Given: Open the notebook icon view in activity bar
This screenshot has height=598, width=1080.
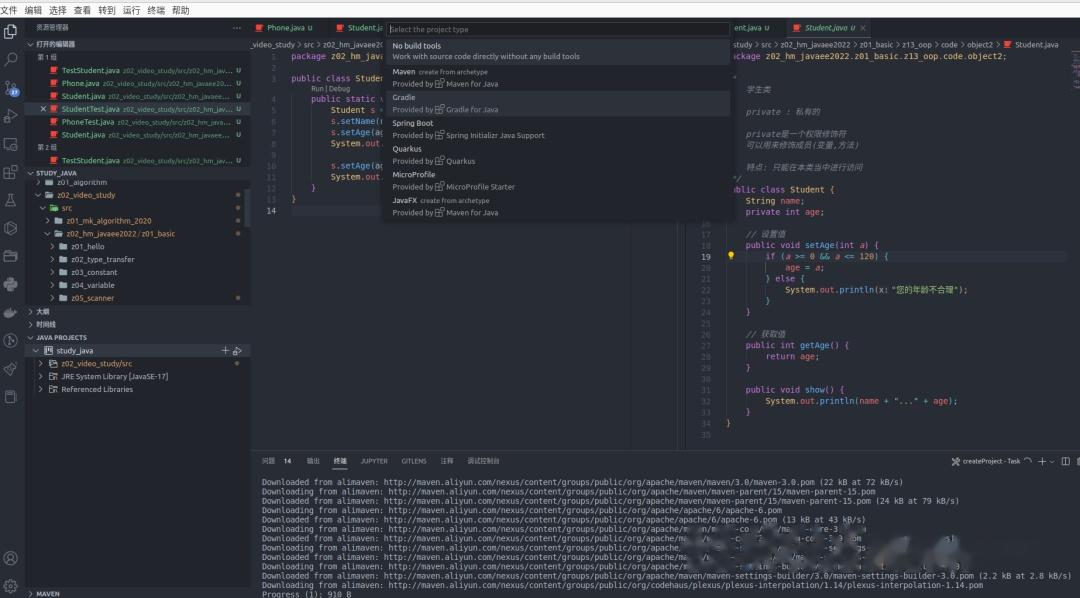Looking at the screenshot, I should point(10,397).
